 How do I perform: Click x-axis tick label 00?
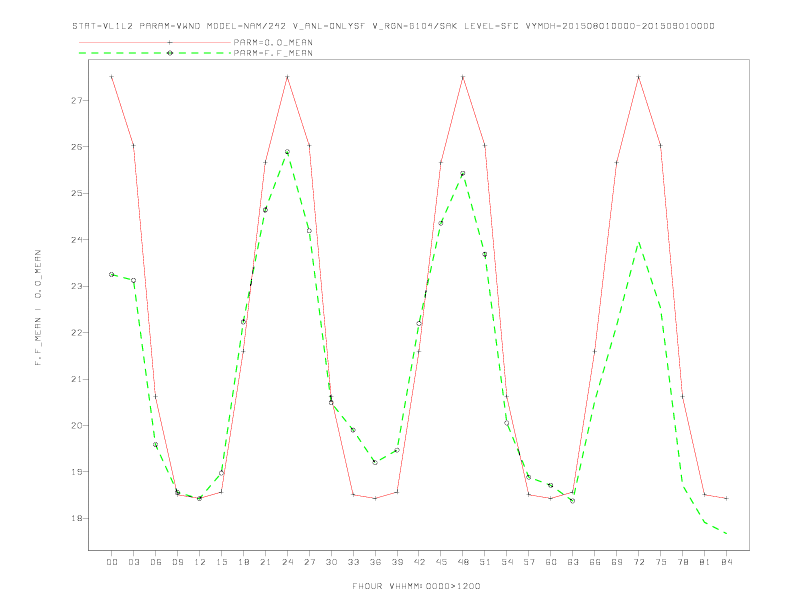pos(112,562)
